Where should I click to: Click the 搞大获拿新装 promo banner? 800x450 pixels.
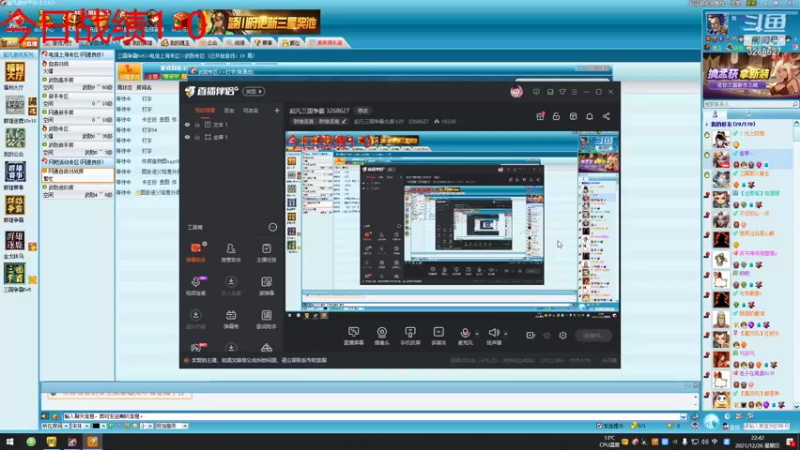pos(751,77)
